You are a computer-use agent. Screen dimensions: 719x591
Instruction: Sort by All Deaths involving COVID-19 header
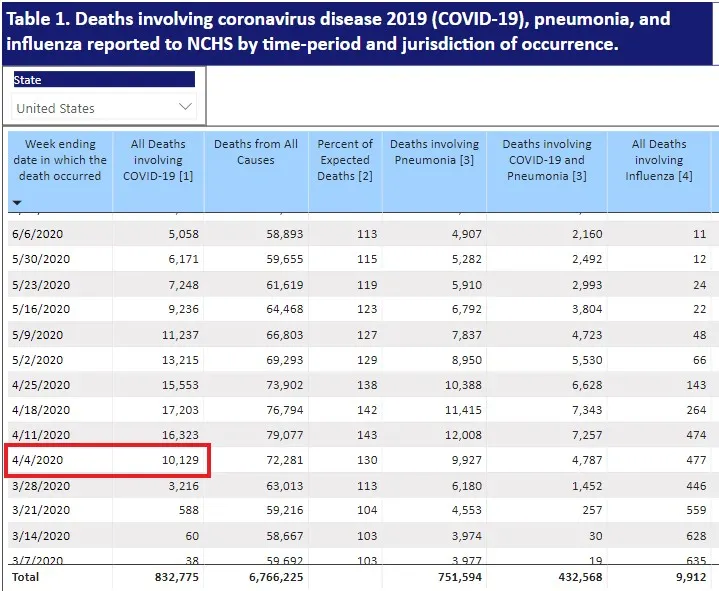coord(158,160)
